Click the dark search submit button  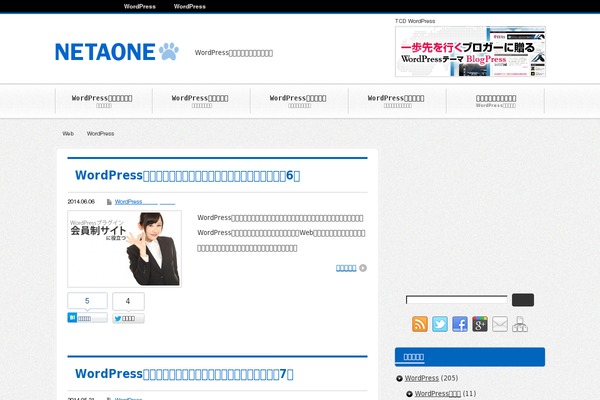[x=523, y=300]
